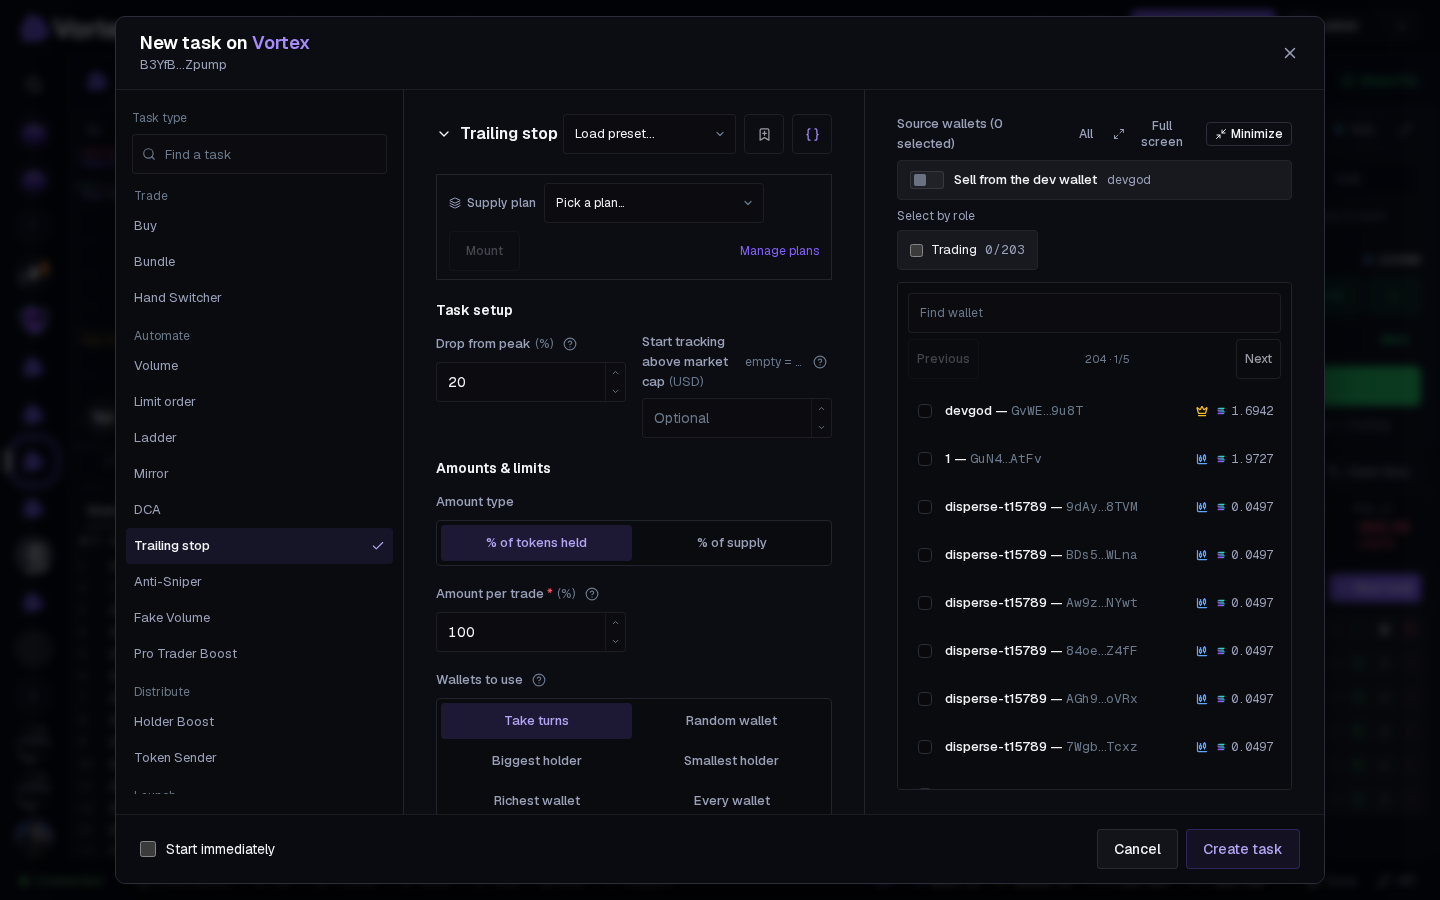Screen dimensions: 1440x900
Task: Click the help icon for market cap tracking
Action: (820, 362)
